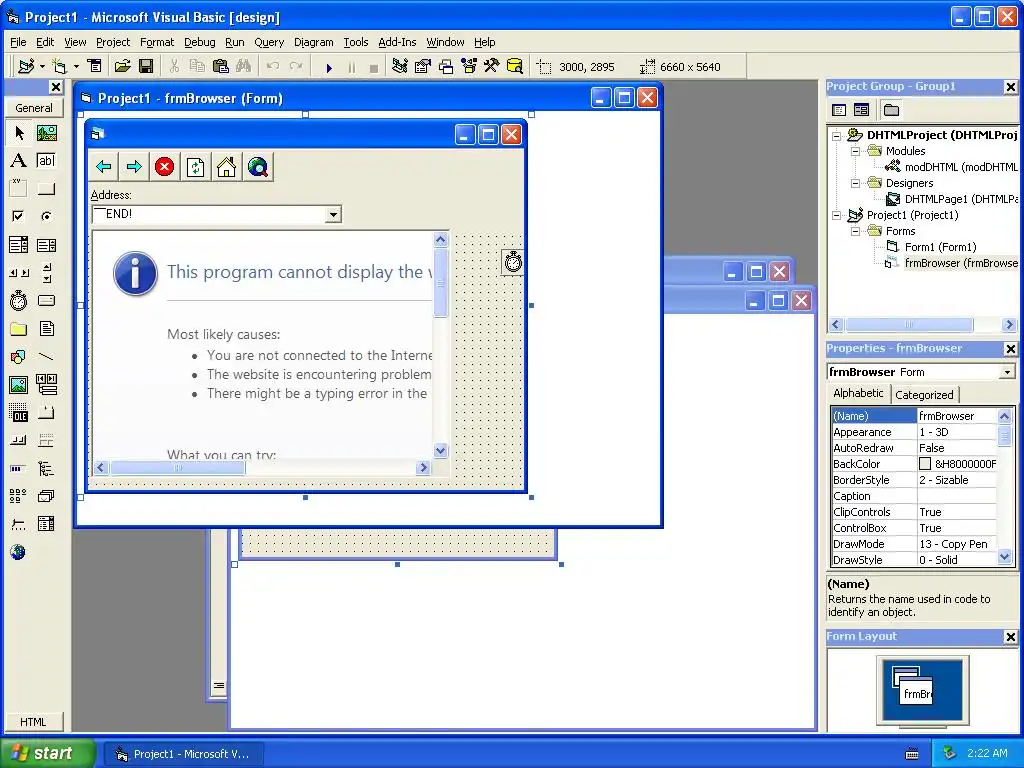Image resolution: width=1024 pixels, height=768 pixels.
Task: Pick the Line control tool
Action: 46,357
